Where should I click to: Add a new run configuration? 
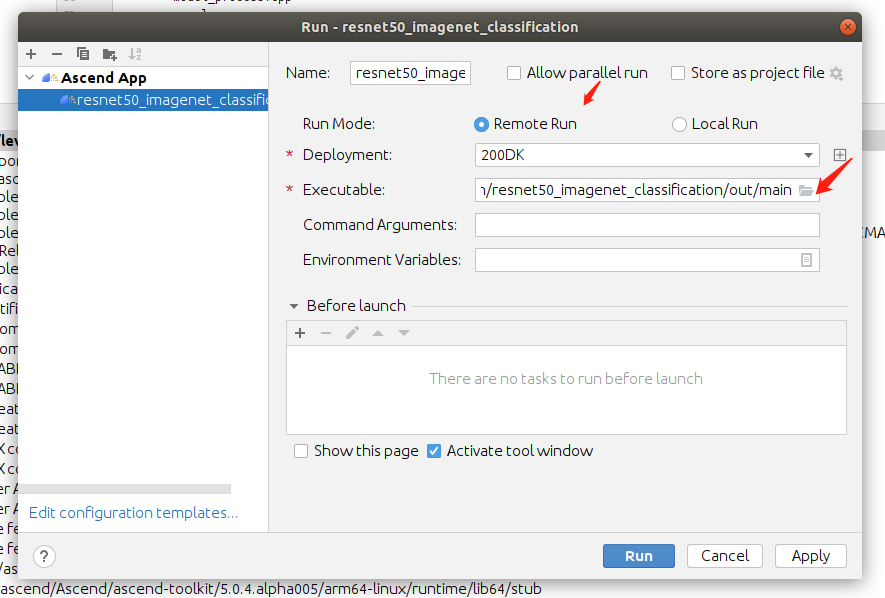pyautogui.click(x=31, y=53)
